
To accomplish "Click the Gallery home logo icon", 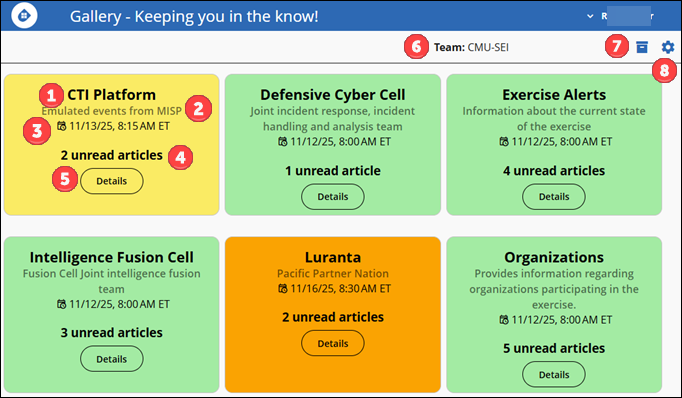I will [x=24, y=16].
